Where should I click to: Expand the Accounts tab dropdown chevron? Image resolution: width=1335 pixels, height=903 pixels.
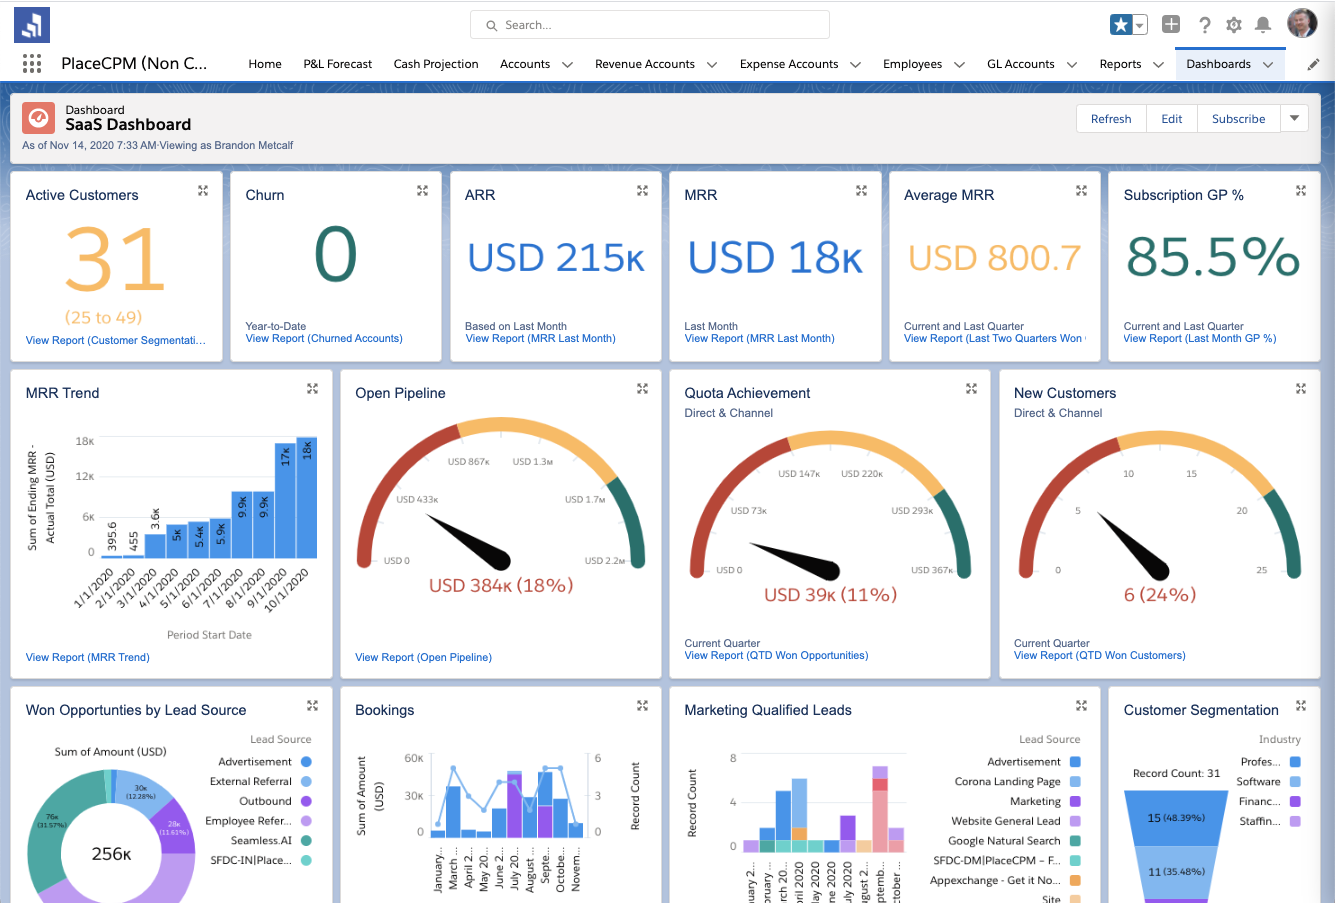(x=567, y=65)
